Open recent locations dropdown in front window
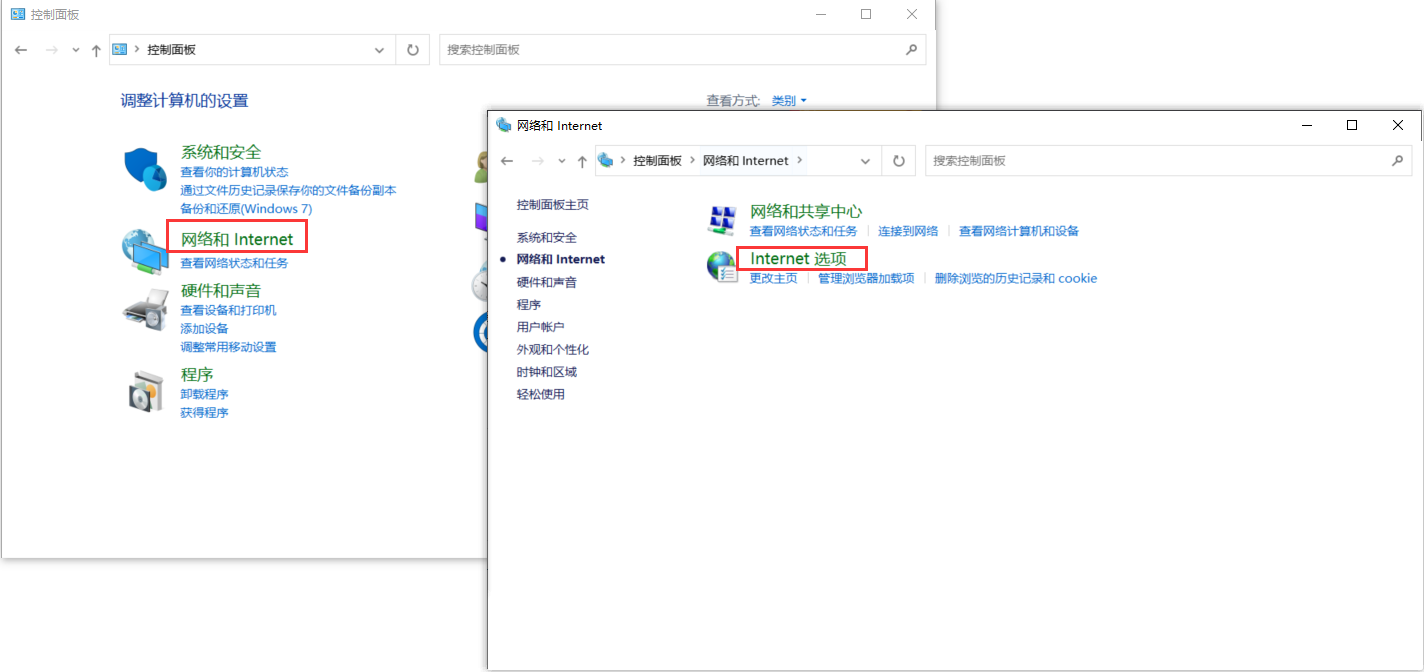The image size is (1424, 672). point(561,161)
